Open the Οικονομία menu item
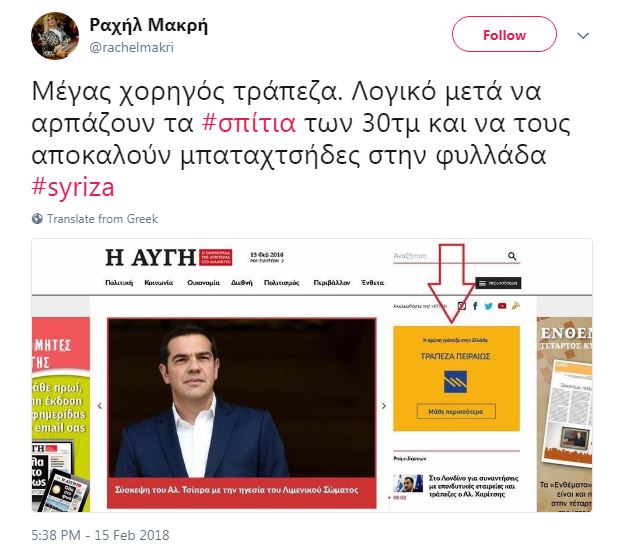 tap(203, 282)
